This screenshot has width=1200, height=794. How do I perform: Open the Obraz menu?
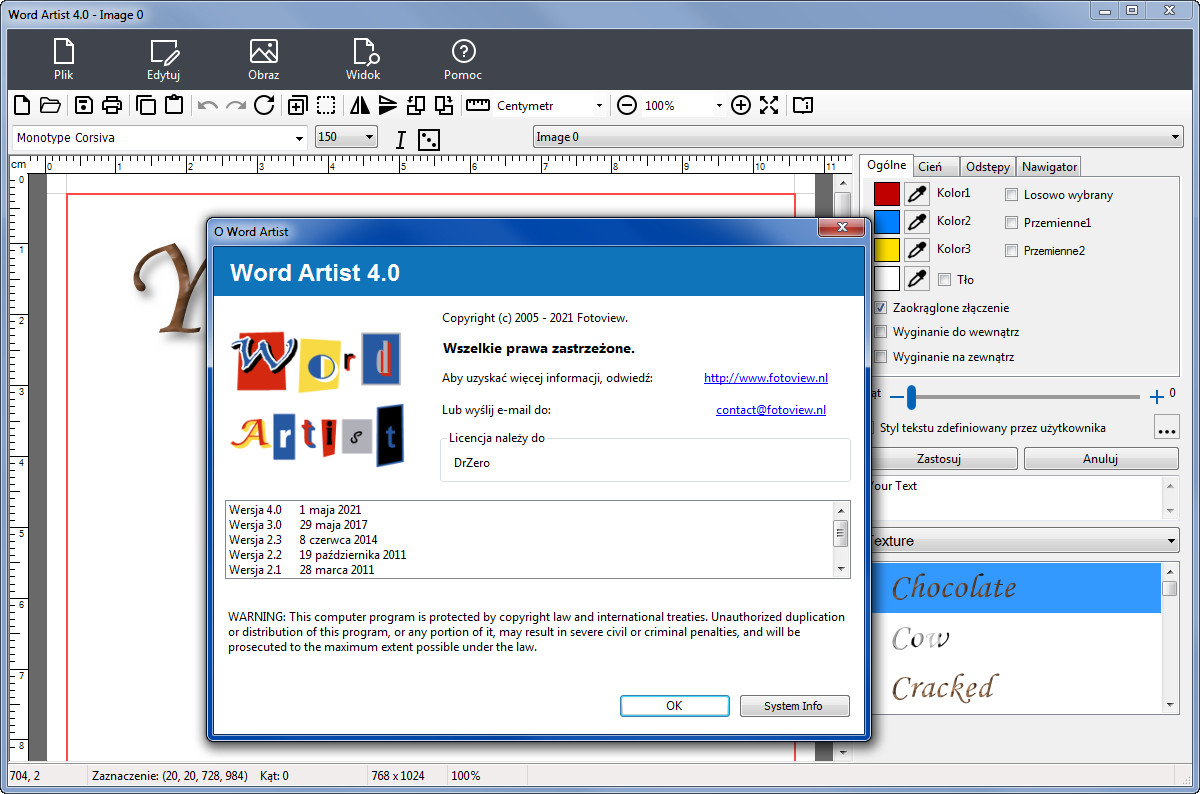point(263,59)
